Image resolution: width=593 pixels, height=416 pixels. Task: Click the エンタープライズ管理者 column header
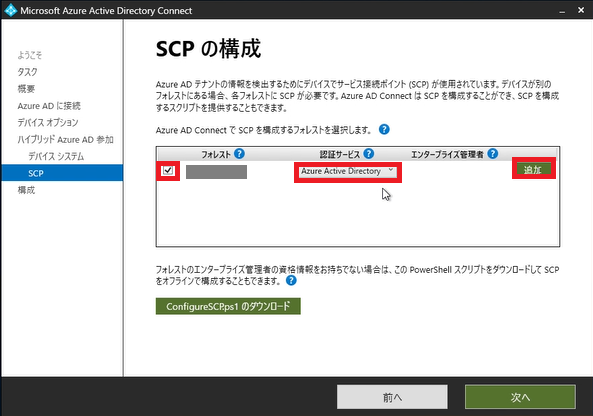(447, 154)
